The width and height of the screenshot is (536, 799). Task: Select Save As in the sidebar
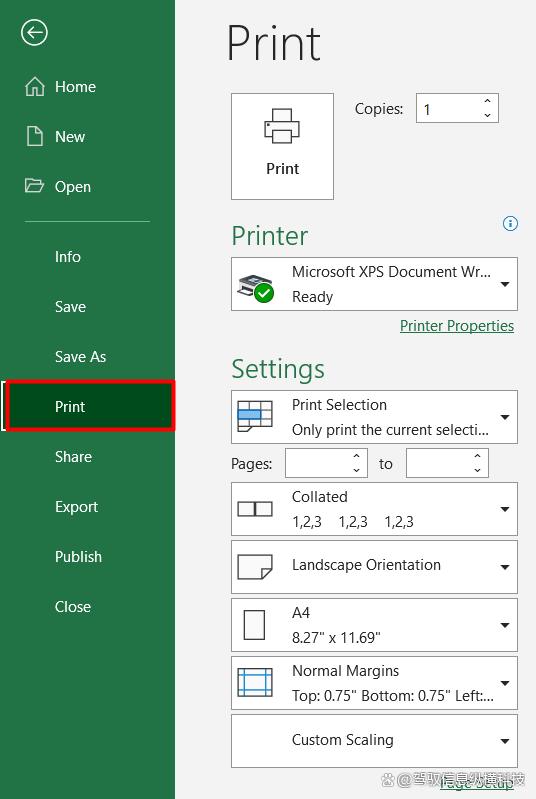pyautogui.click(x=81, y=357)
